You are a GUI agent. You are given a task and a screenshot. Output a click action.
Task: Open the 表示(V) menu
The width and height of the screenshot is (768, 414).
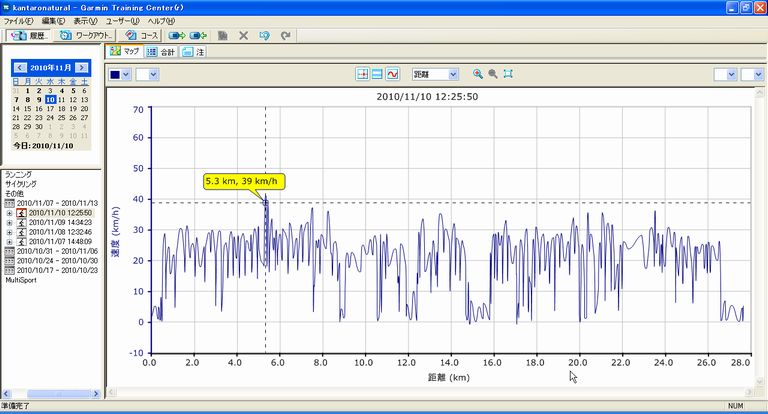pyautogui.click(x=85, y=21)
